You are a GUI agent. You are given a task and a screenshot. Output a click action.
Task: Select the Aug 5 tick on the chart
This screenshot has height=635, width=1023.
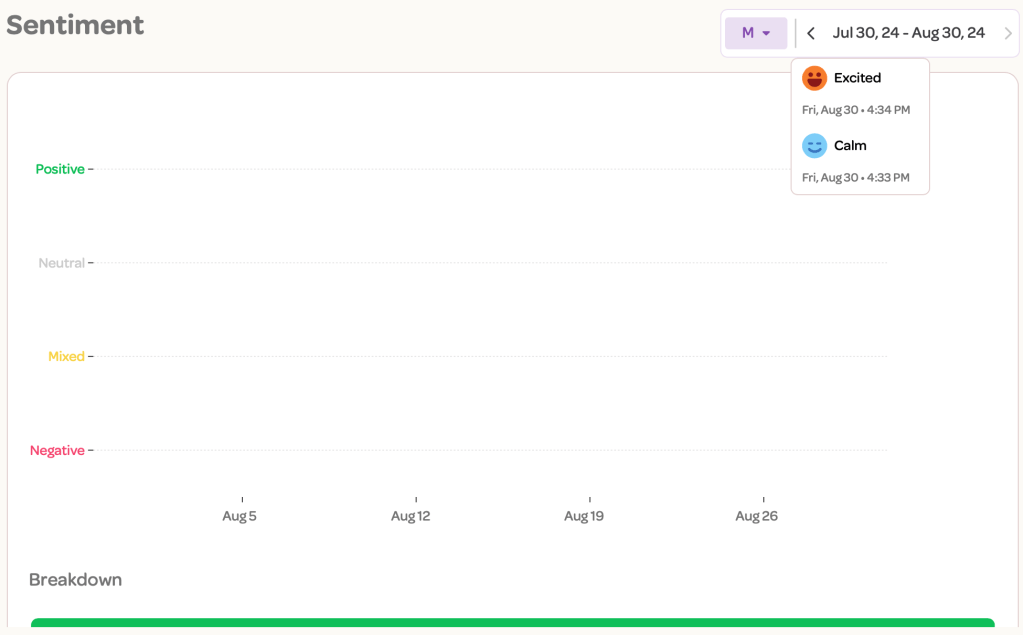click(x=240, y=516)
